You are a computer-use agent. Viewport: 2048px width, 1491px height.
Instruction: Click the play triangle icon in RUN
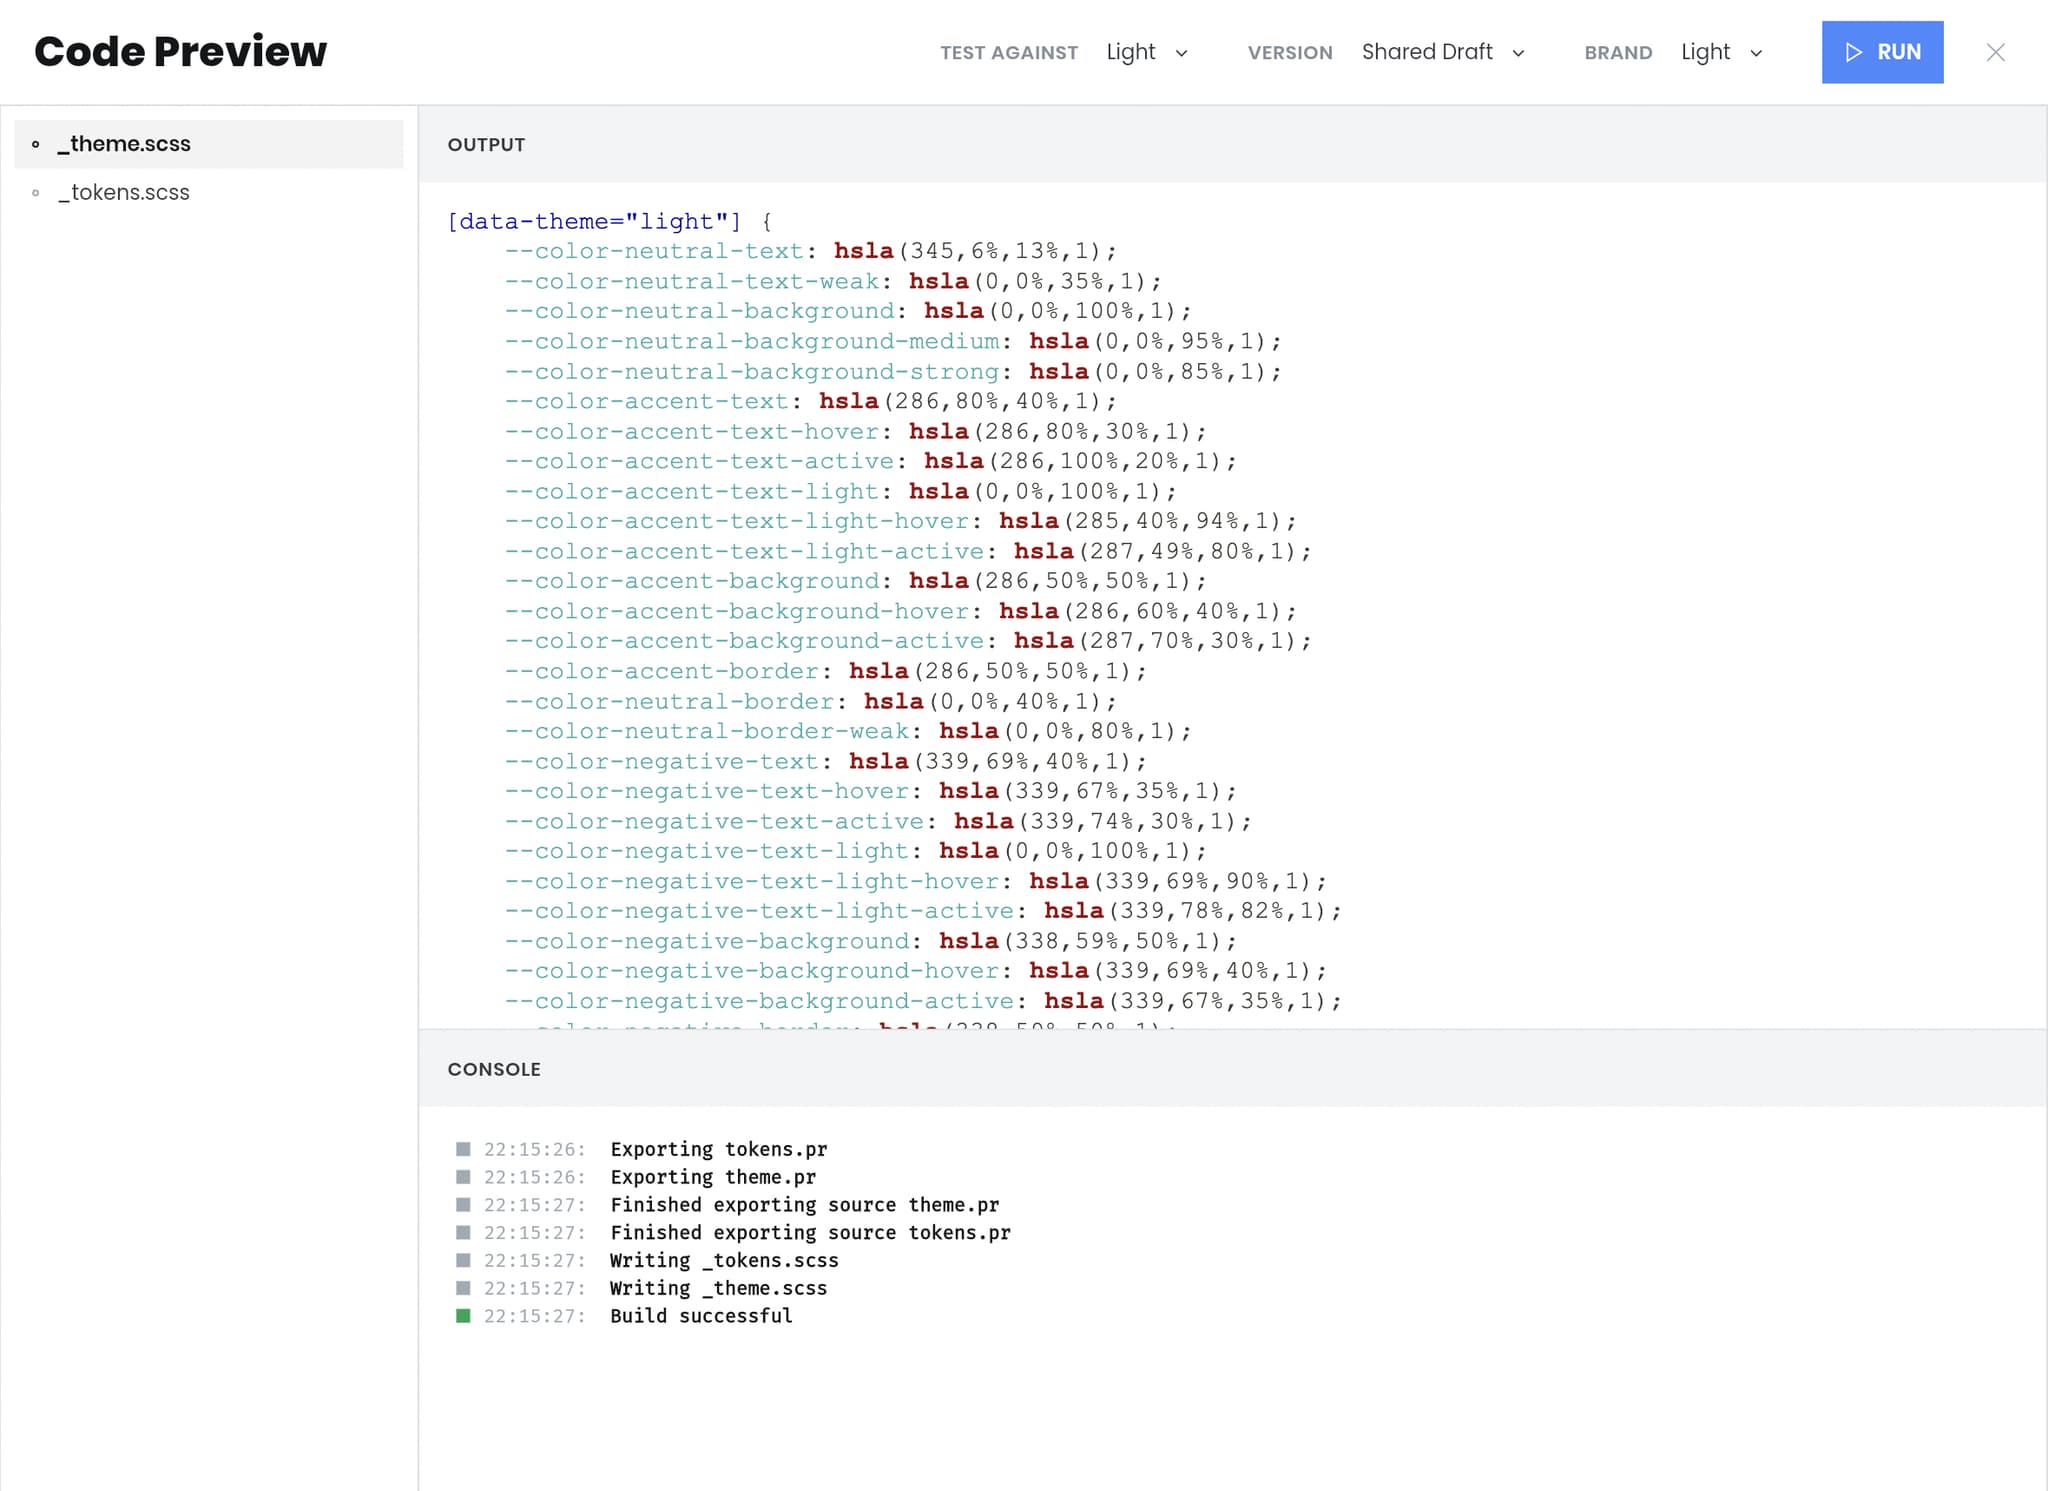click(1853, 52)
